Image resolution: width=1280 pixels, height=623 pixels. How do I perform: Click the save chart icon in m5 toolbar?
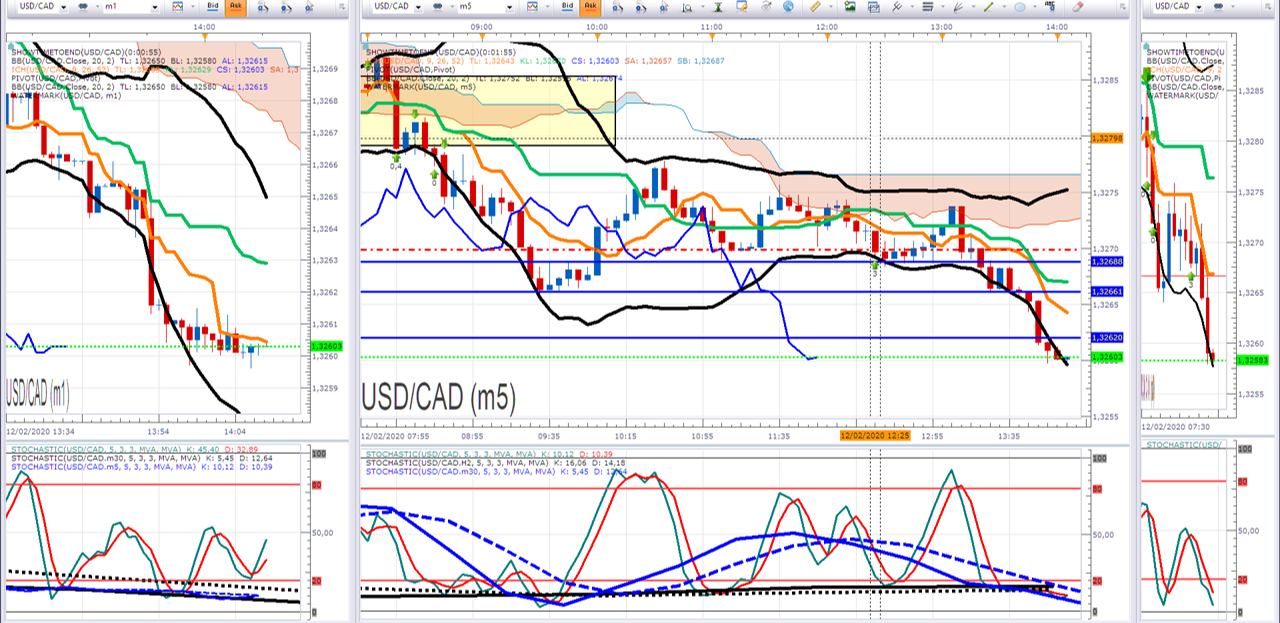tap(874, 7)
